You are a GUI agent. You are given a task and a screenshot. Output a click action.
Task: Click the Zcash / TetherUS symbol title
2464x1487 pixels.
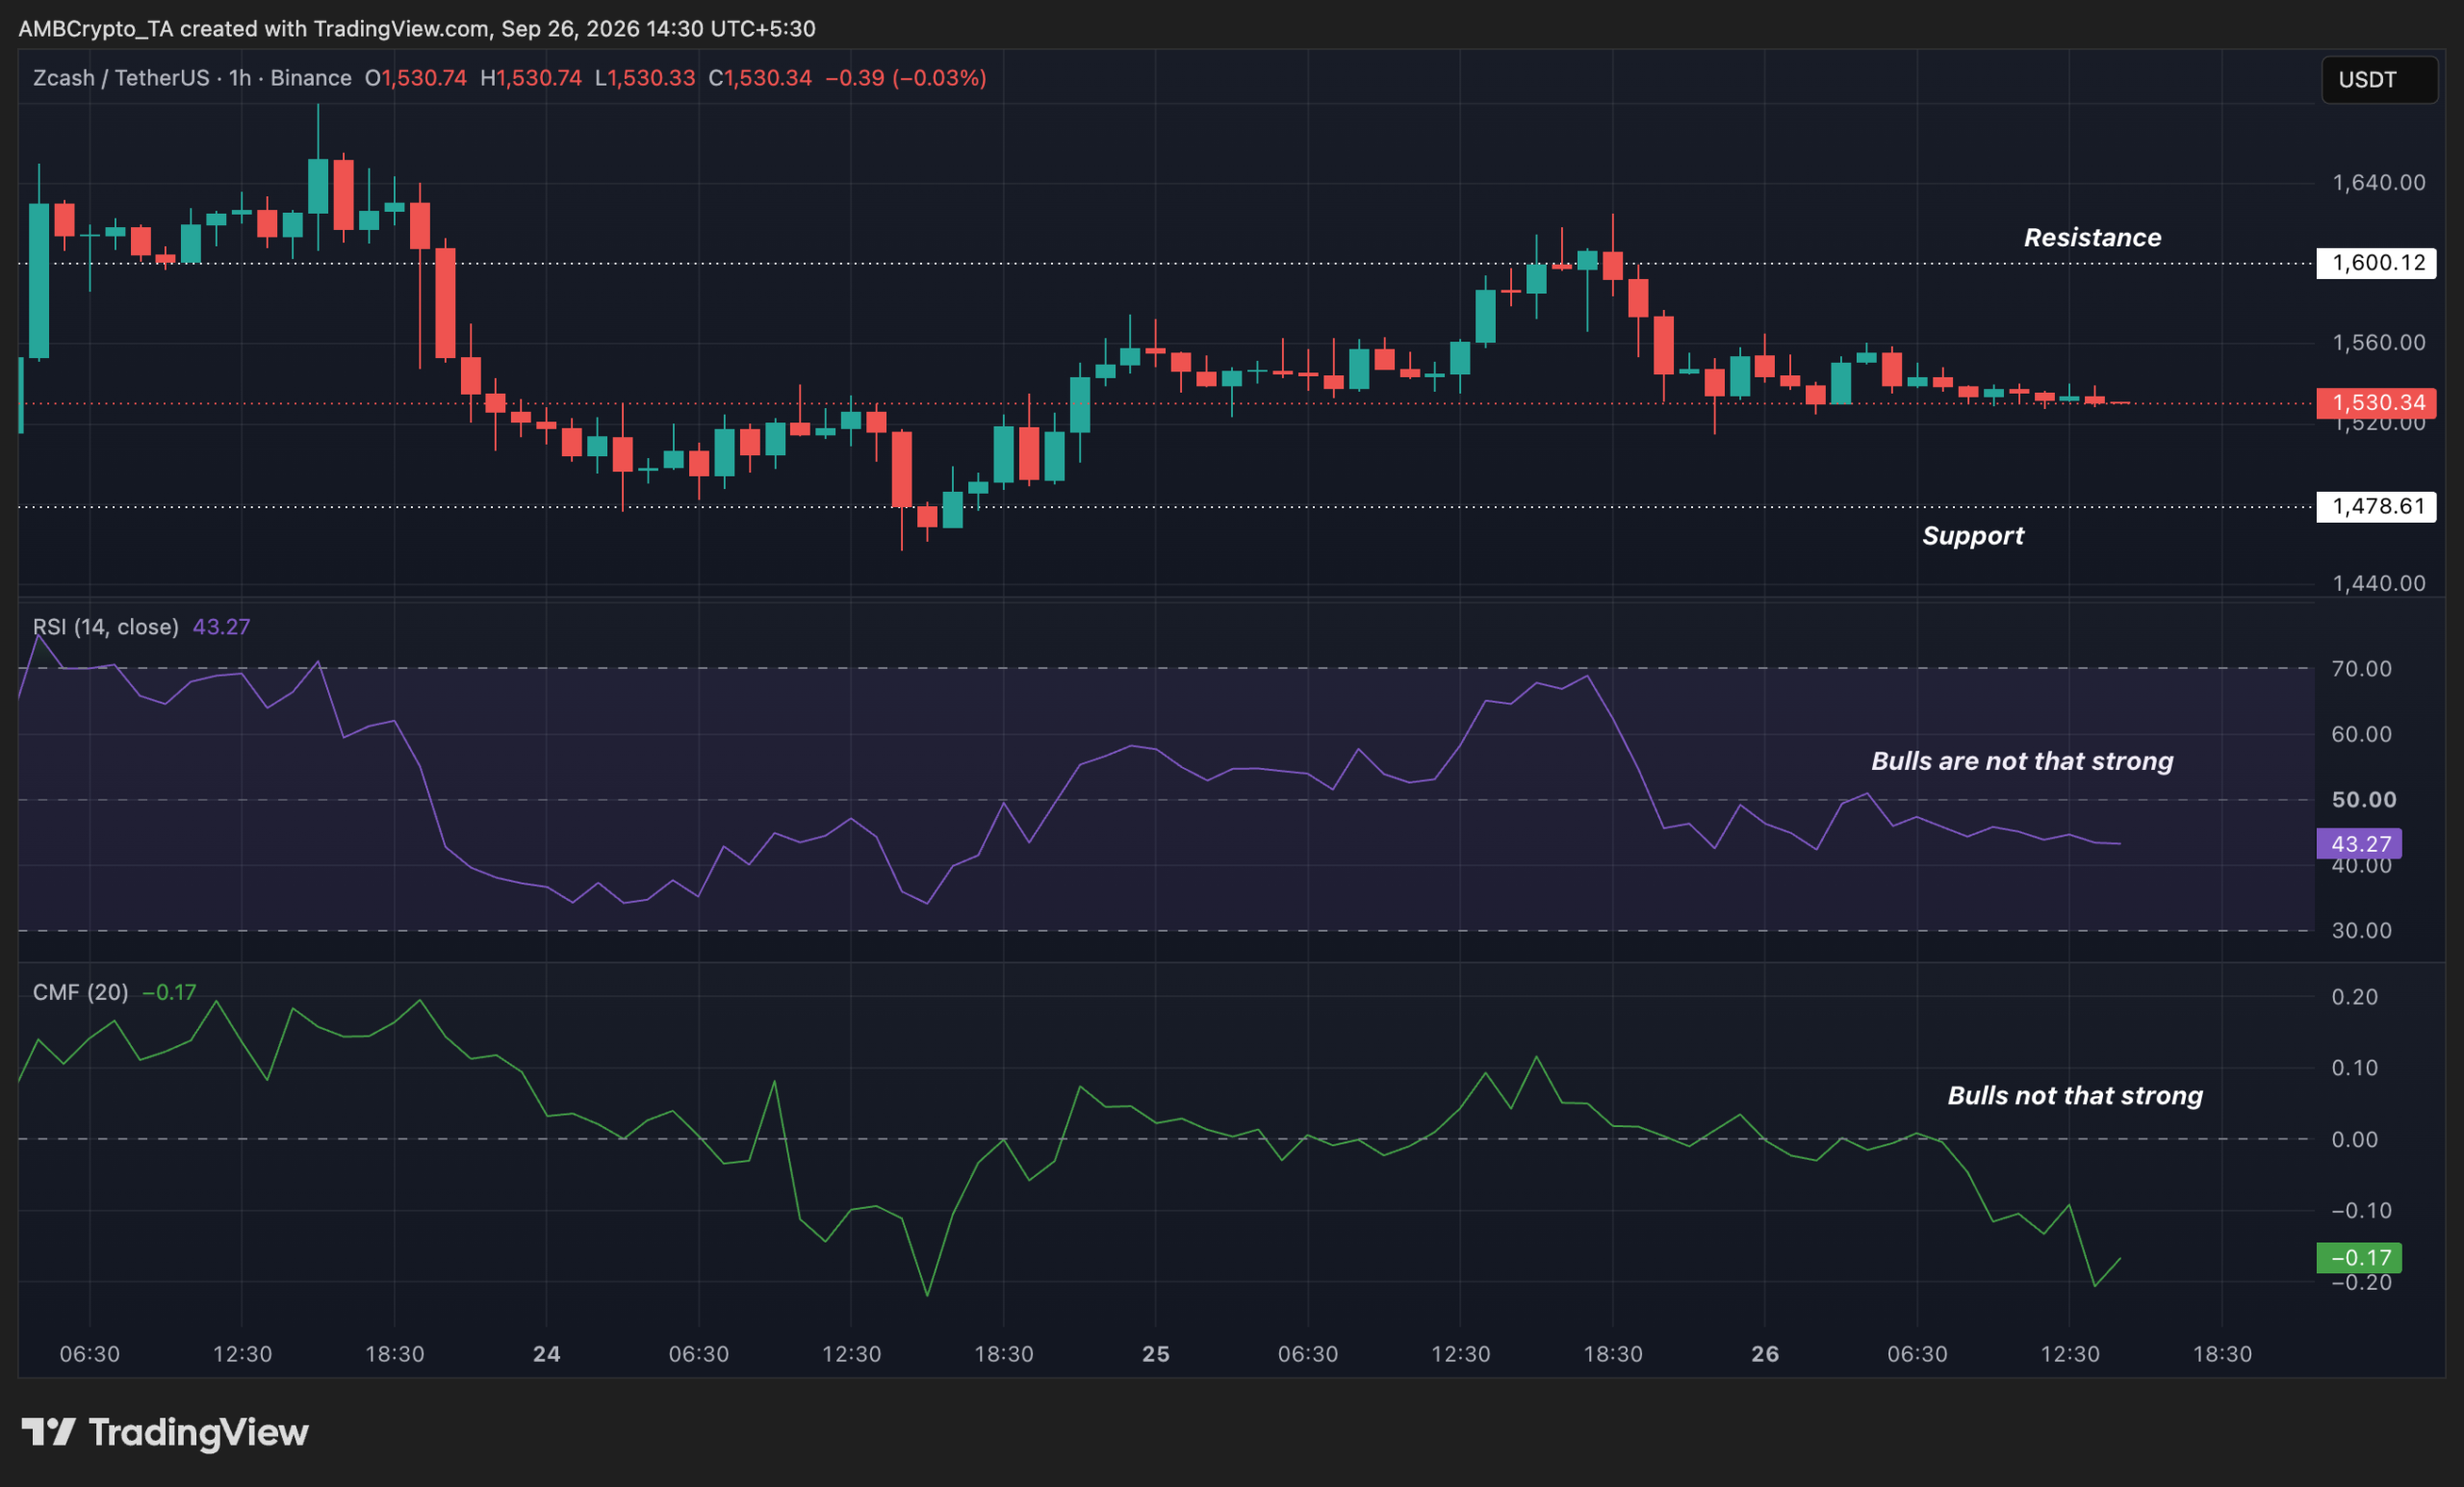pyautogui.click(x=122, y=78)
